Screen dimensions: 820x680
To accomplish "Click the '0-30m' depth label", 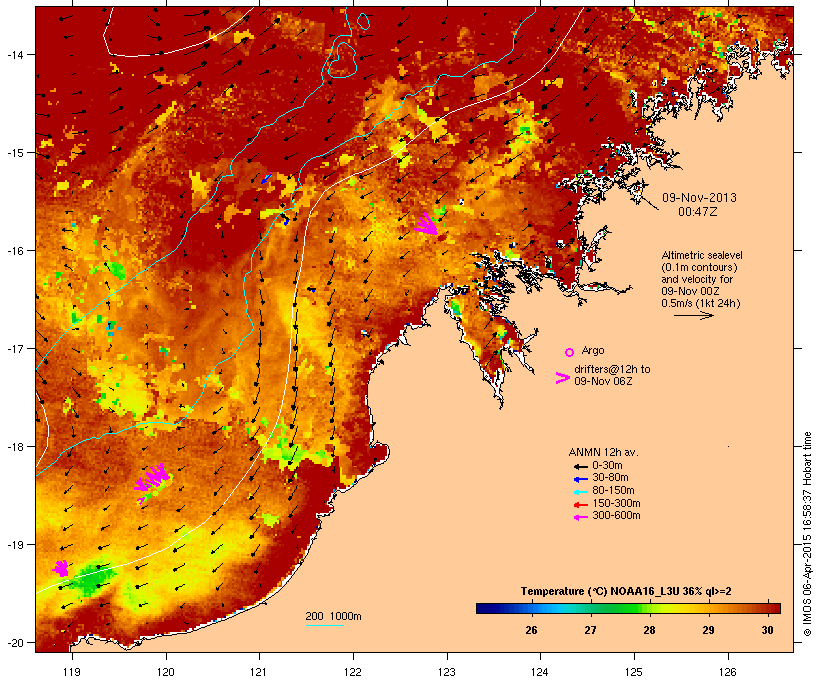I will point(607,466).
